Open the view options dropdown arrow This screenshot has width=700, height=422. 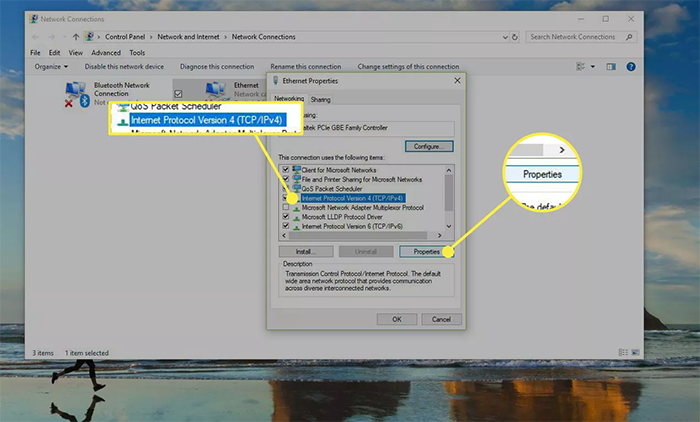click(x=593, y=67)
